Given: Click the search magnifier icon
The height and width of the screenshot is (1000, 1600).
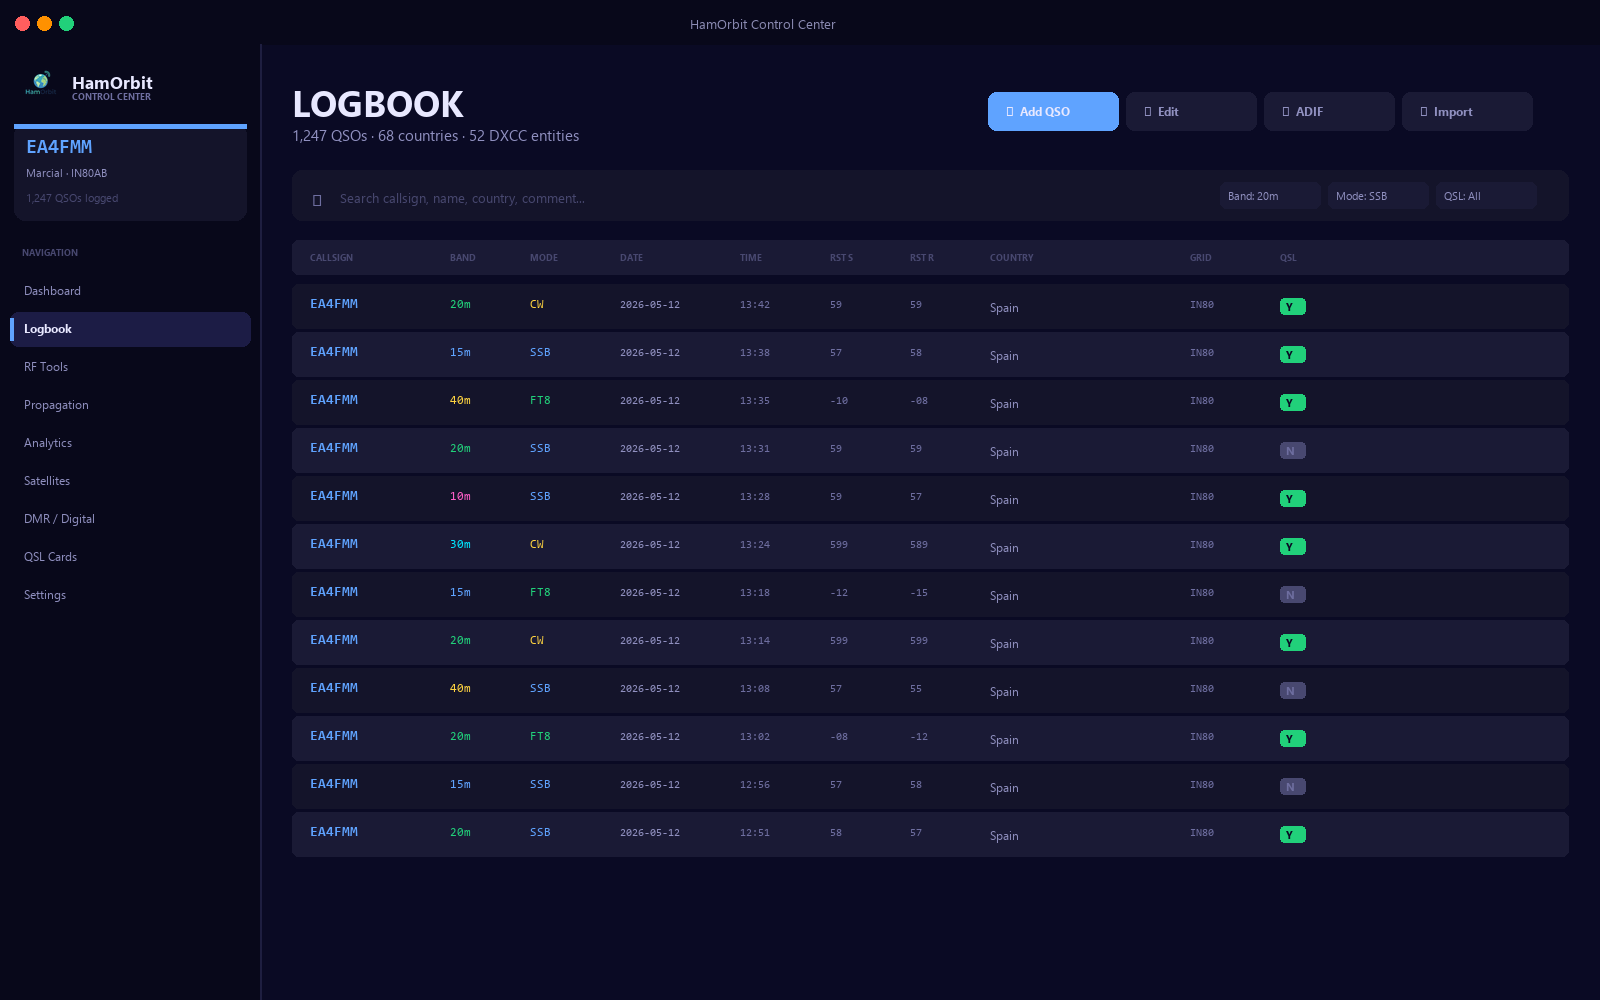Looking at the screenshot, I should (x=317, y=200).
